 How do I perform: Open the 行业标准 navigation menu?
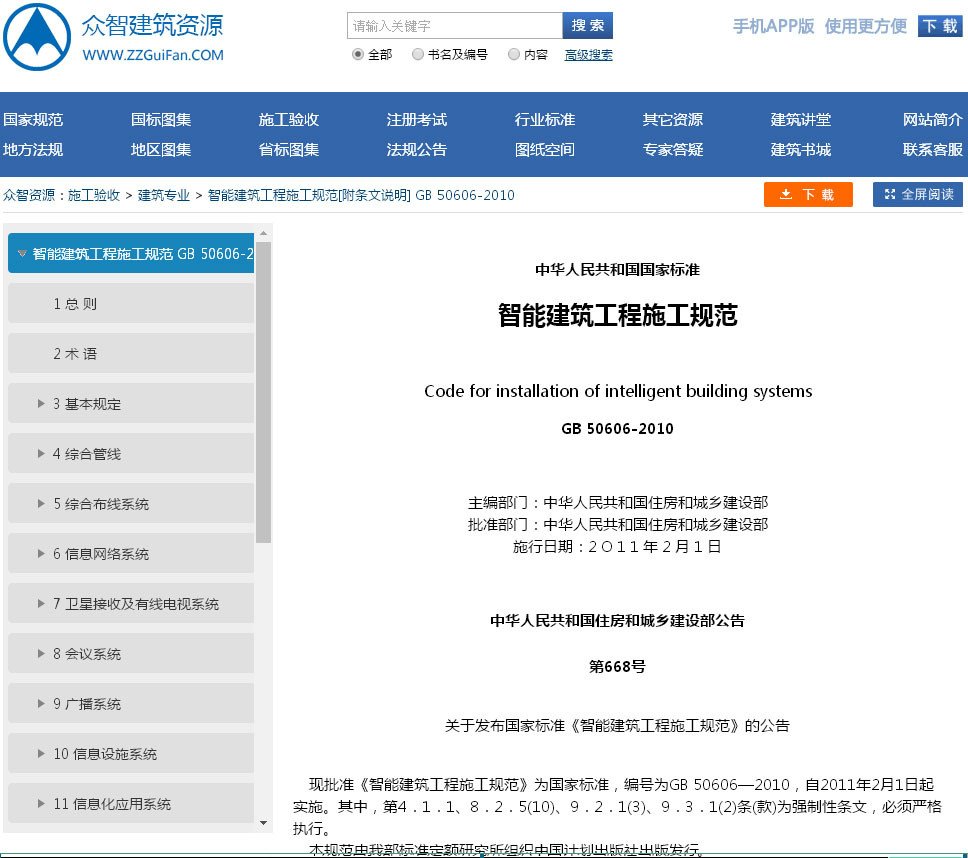tap(545, 119)
